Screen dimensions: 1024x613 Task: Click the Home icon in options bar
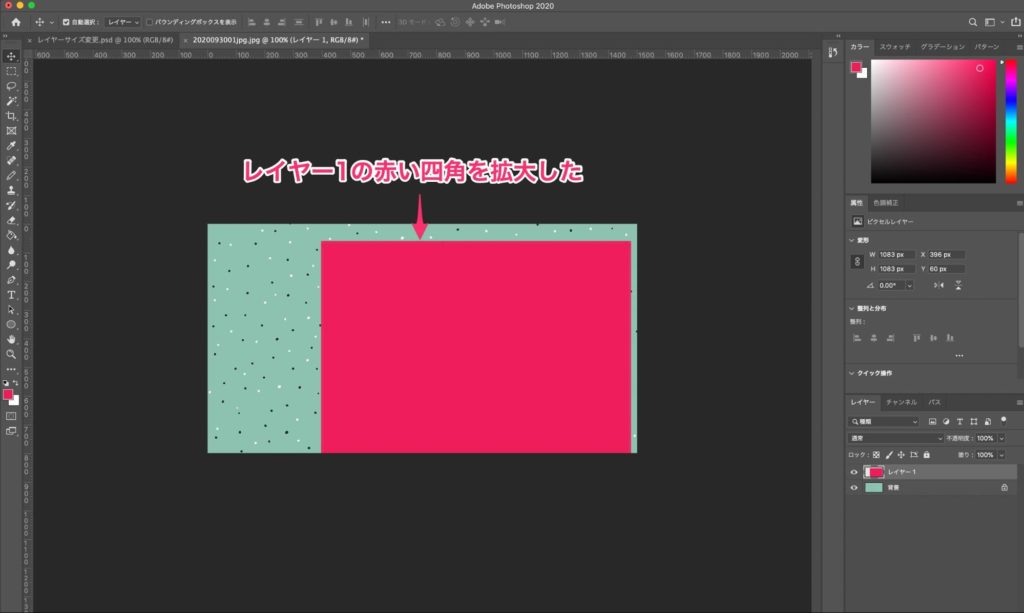click(15, 21)
